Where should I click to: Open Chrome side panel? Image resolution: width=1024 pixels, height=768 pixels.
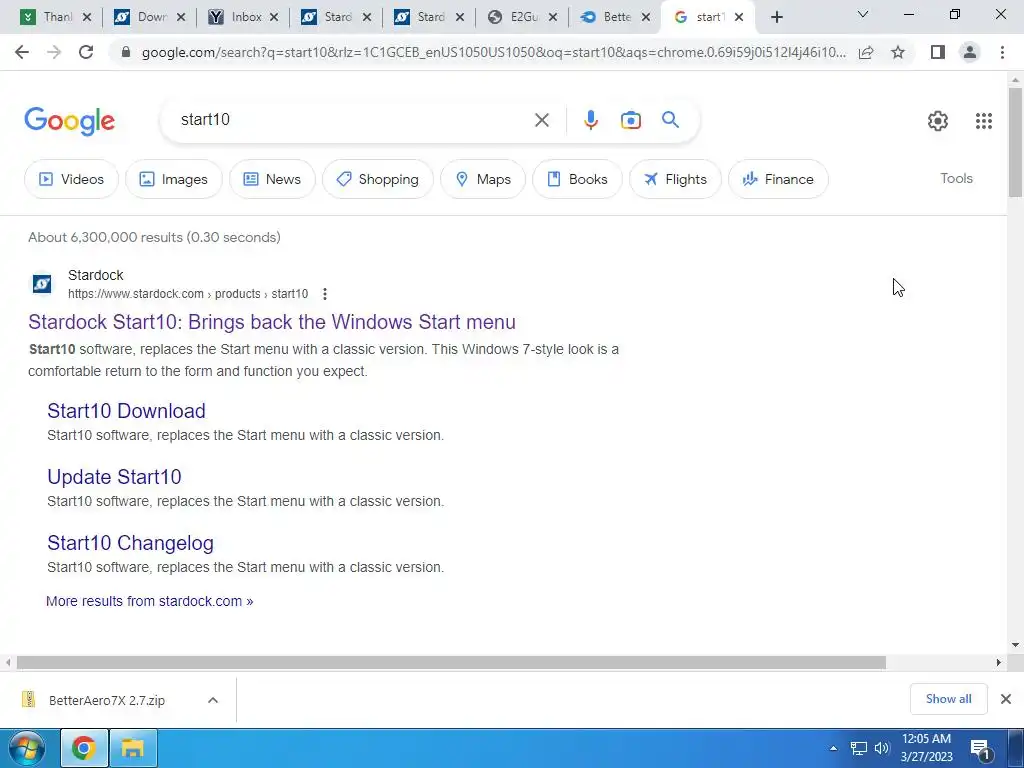938,52
